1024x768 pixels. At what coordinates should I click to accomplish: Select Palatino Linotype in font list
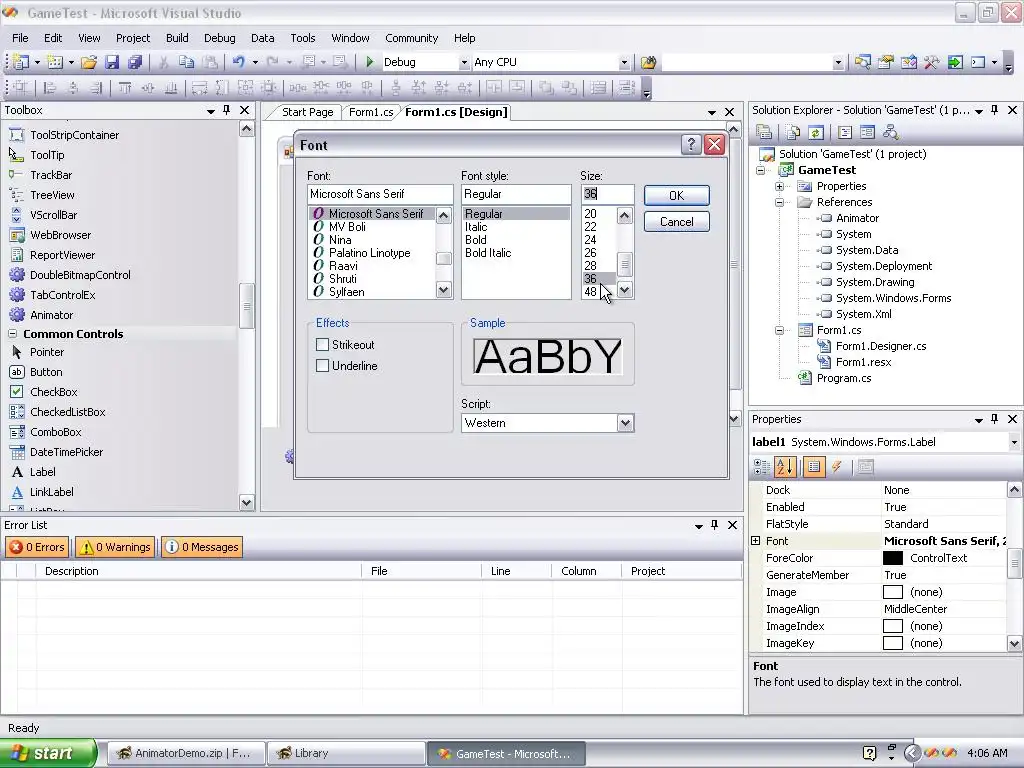pyautogui.click(x=370, y=253)
